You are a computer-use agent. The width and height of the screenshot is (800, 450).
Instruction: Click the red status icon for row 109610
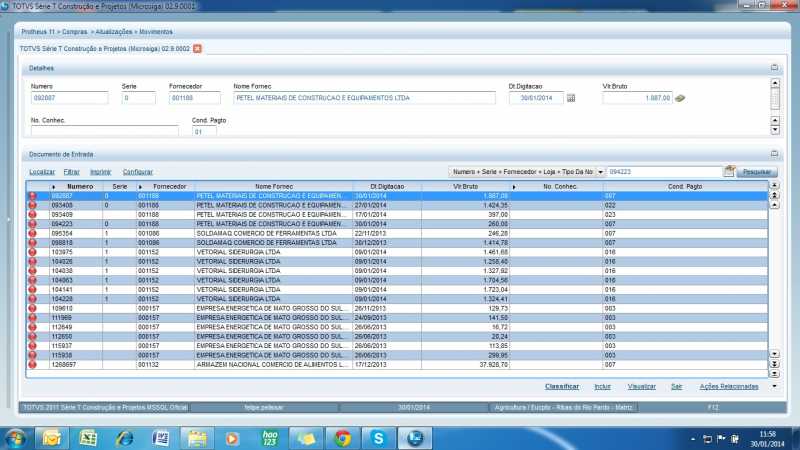pyautogui.click(x=33, y=308)
